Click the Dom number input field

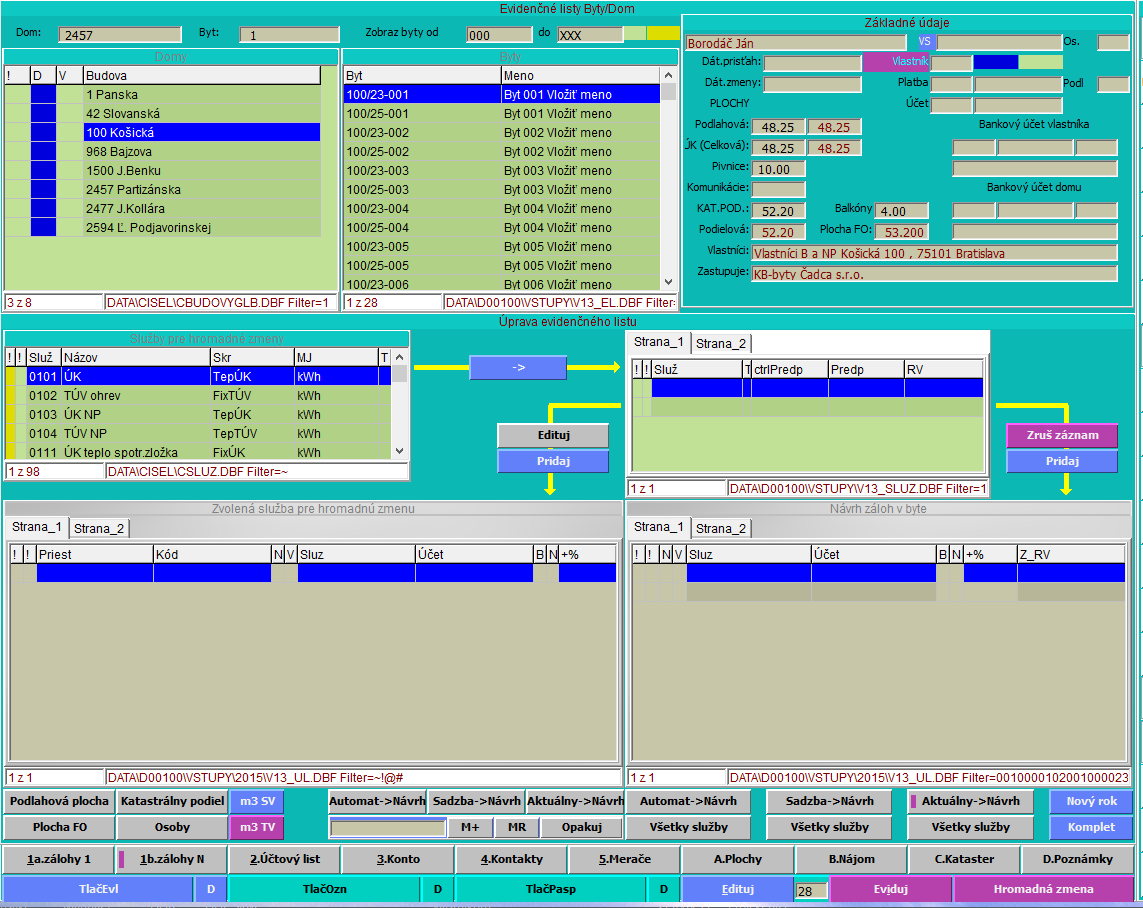[x=120, y=35]
